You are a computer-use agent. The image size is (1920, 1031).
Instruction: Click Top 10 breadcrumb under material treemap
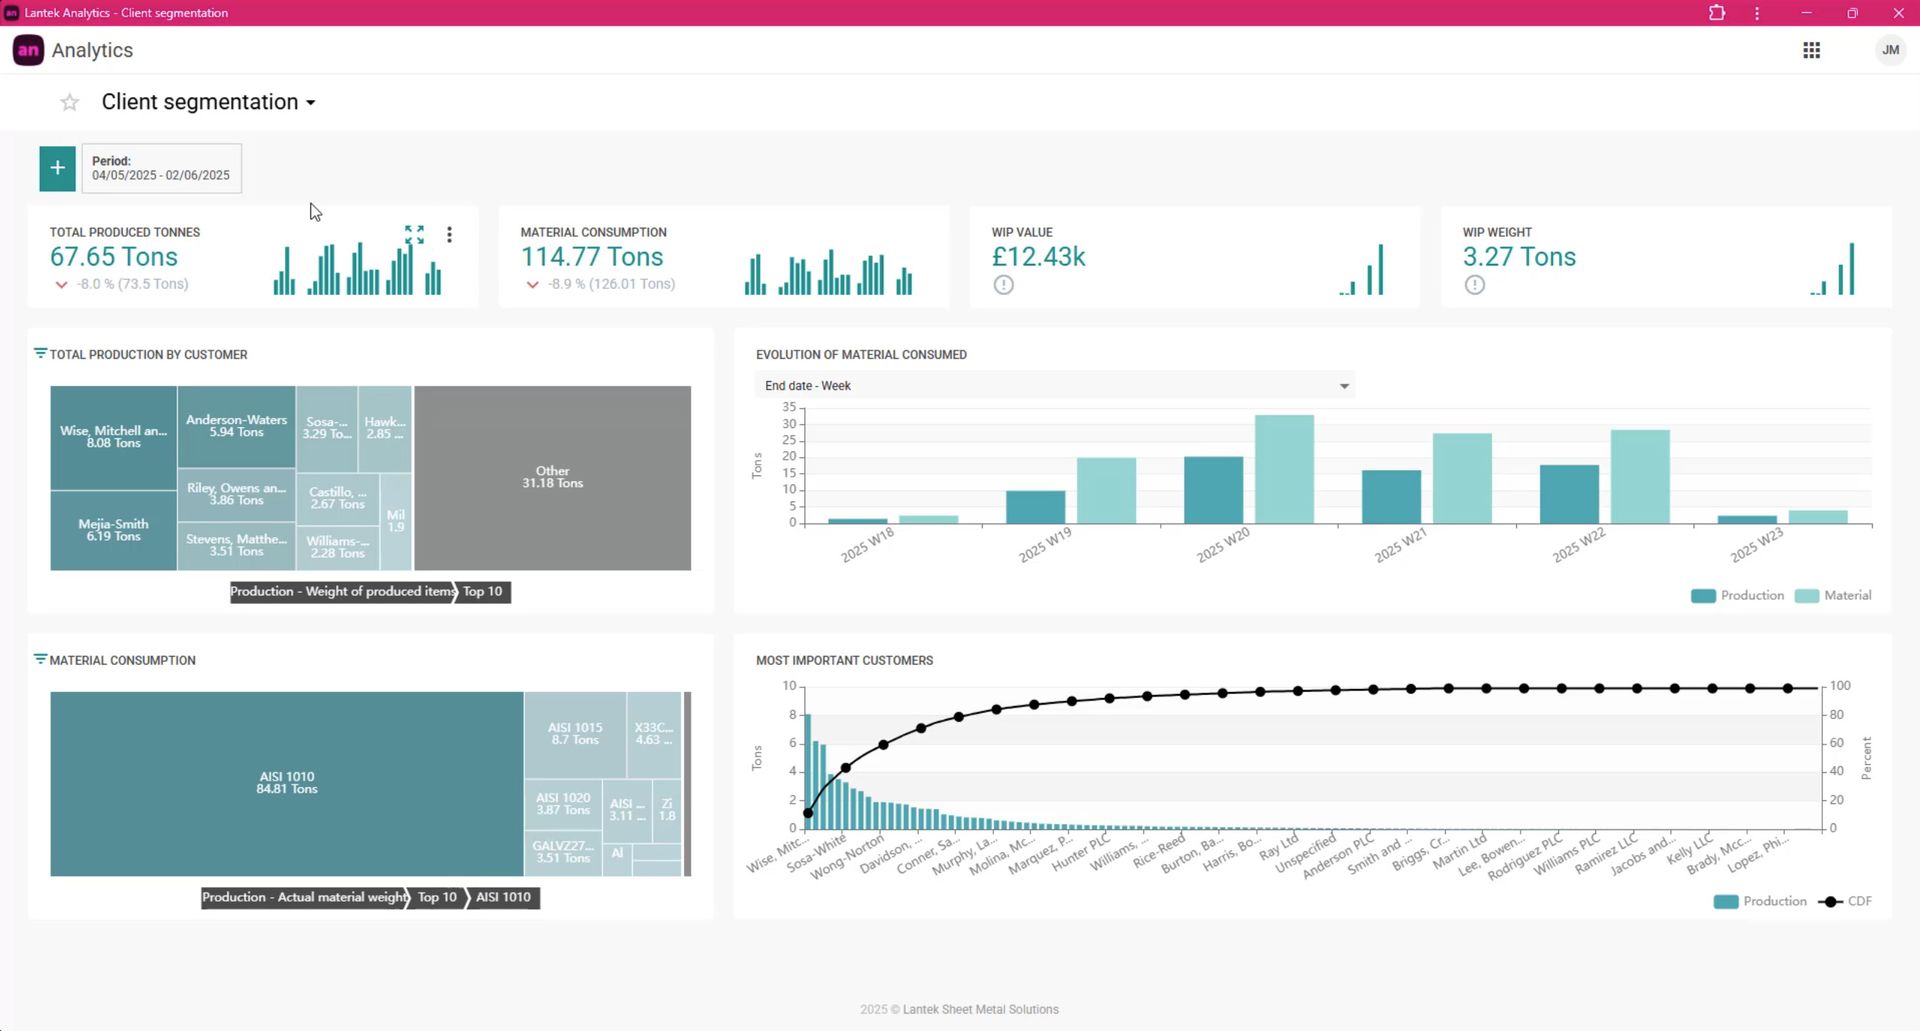point(438,898)
